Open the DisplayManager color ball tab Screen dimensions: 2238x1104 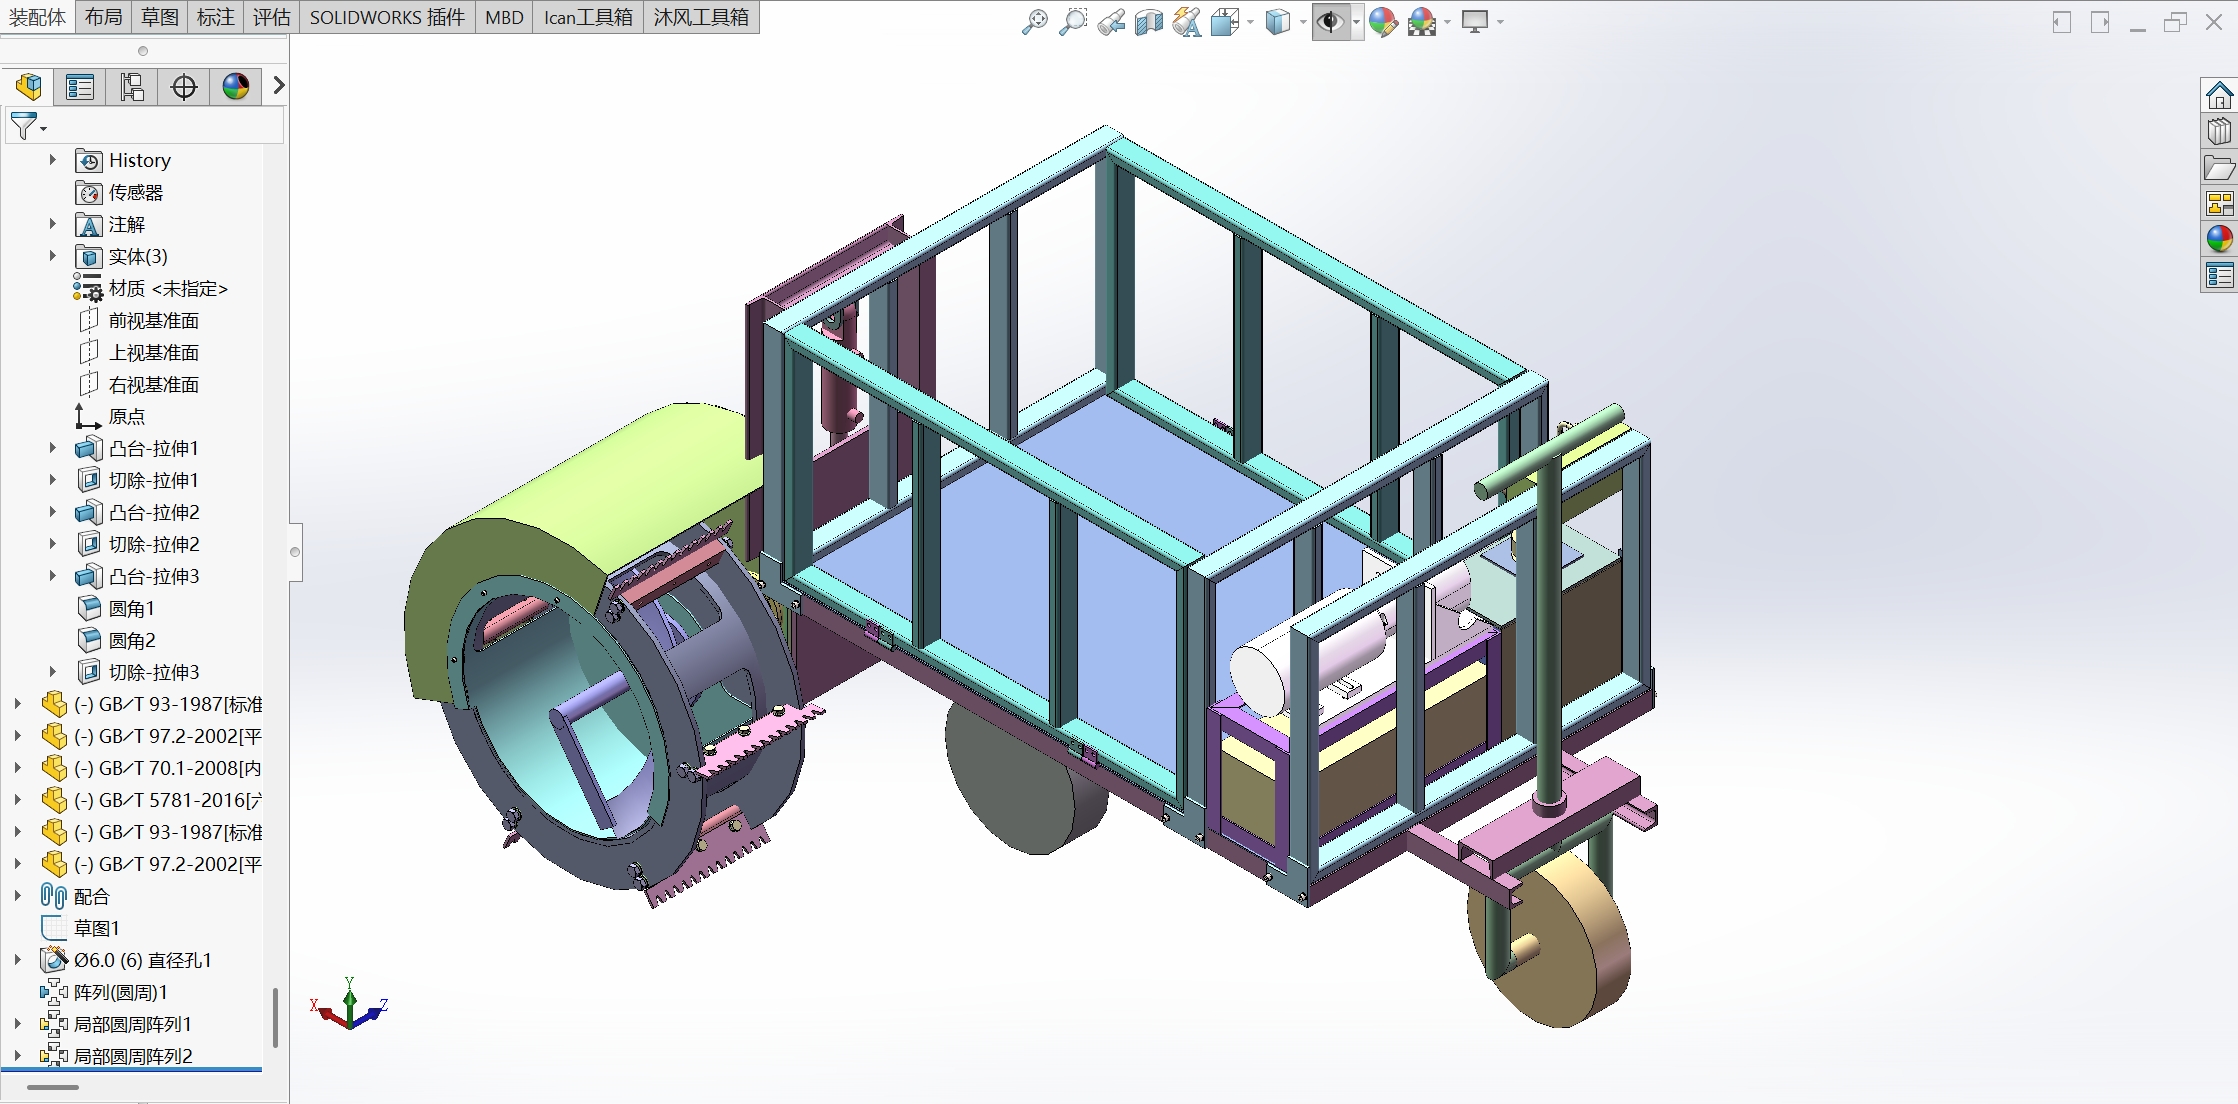point(236,87)
